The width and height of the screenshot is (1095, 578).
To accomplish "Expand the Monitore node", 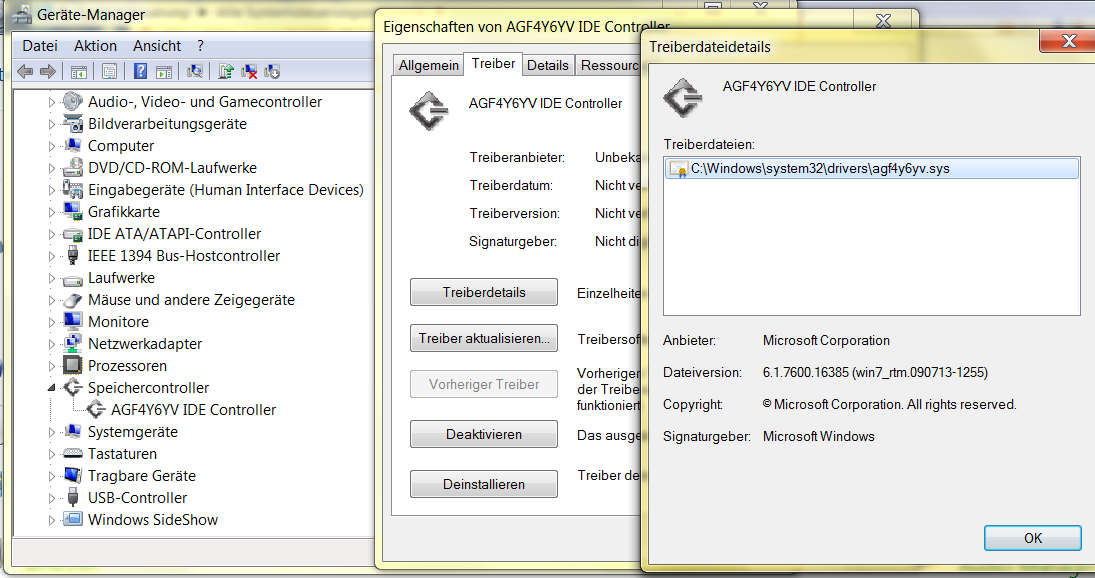I will click(52, 322).
